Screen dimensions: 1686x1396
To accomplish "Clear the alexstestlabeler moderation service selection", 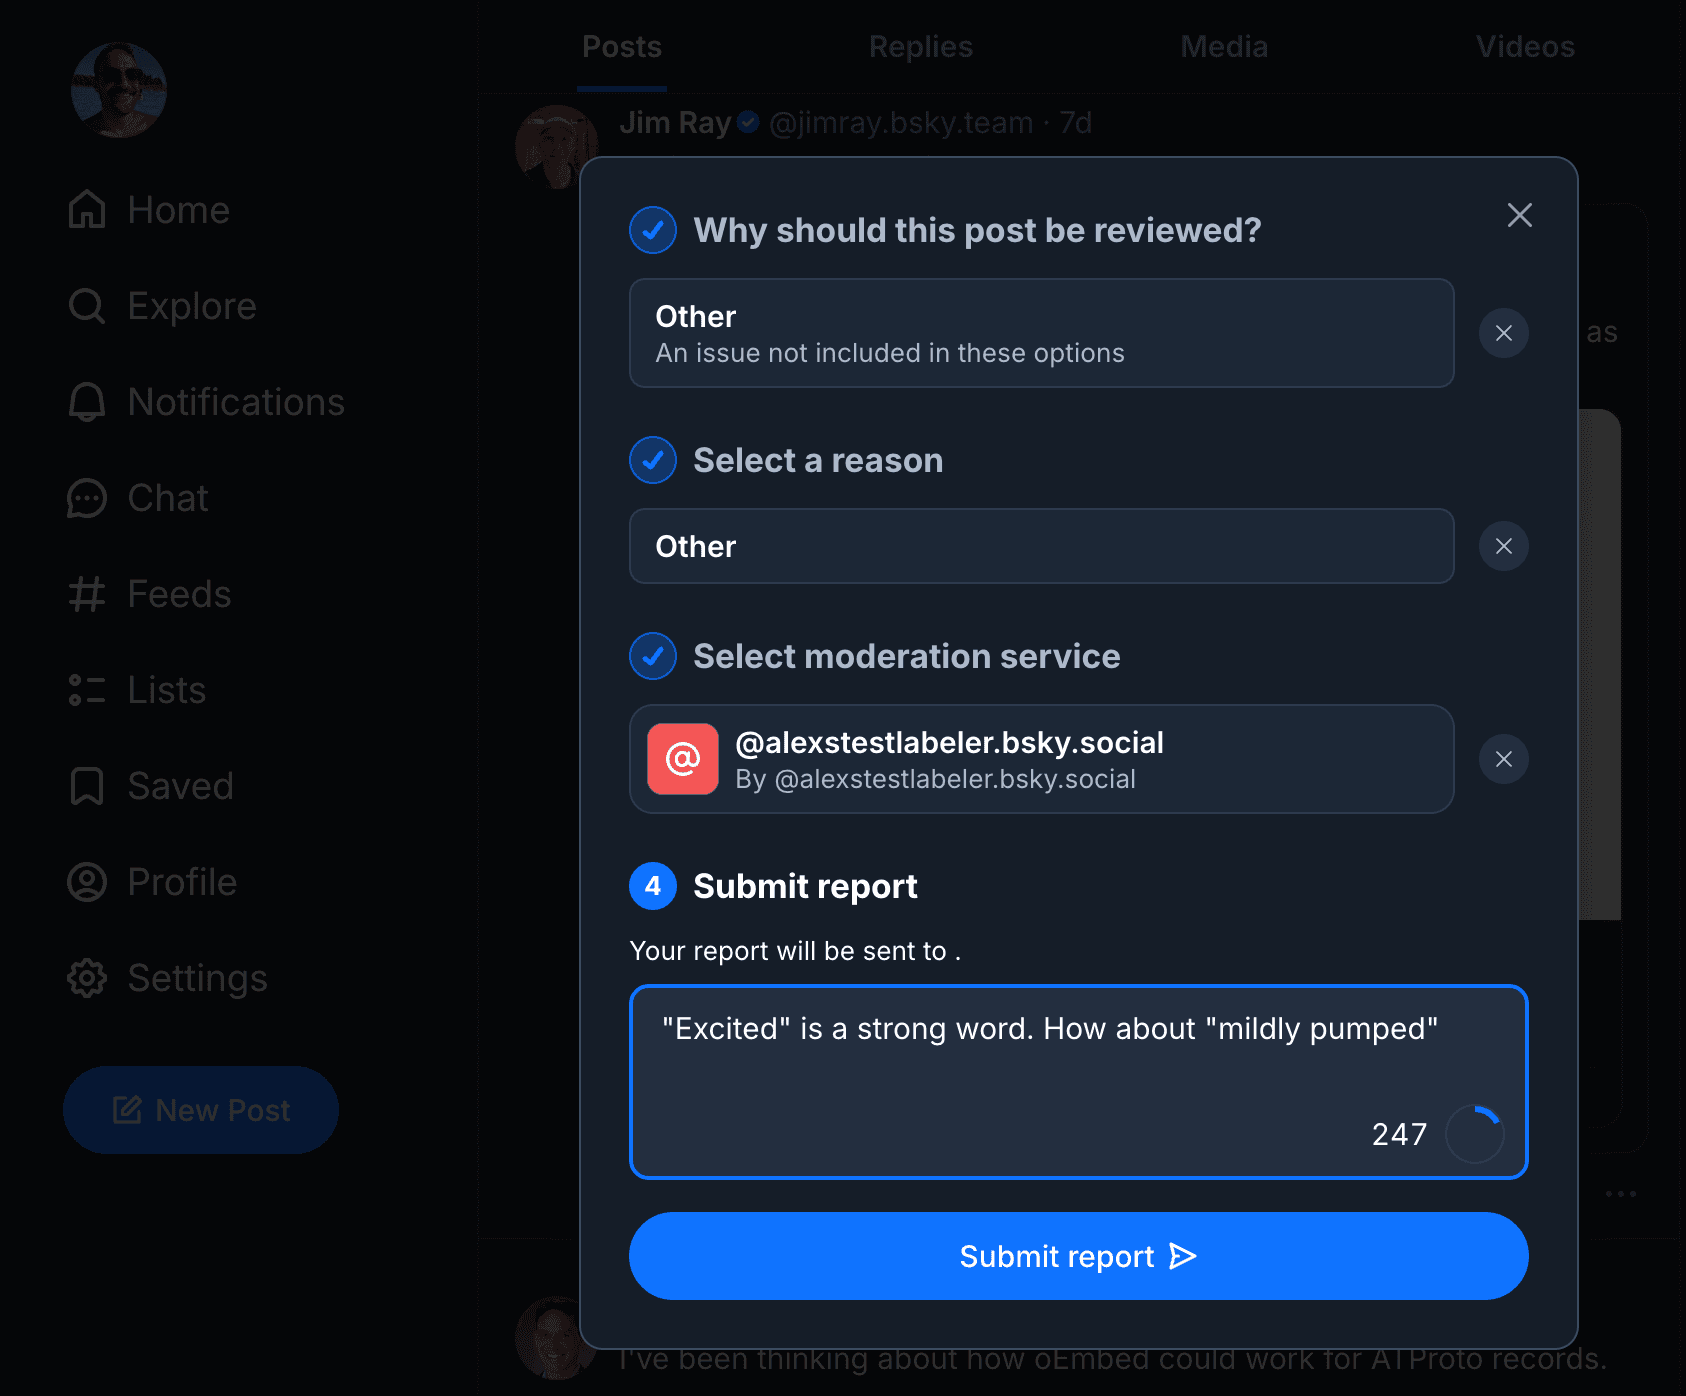I will click(x=1503, y=759).
